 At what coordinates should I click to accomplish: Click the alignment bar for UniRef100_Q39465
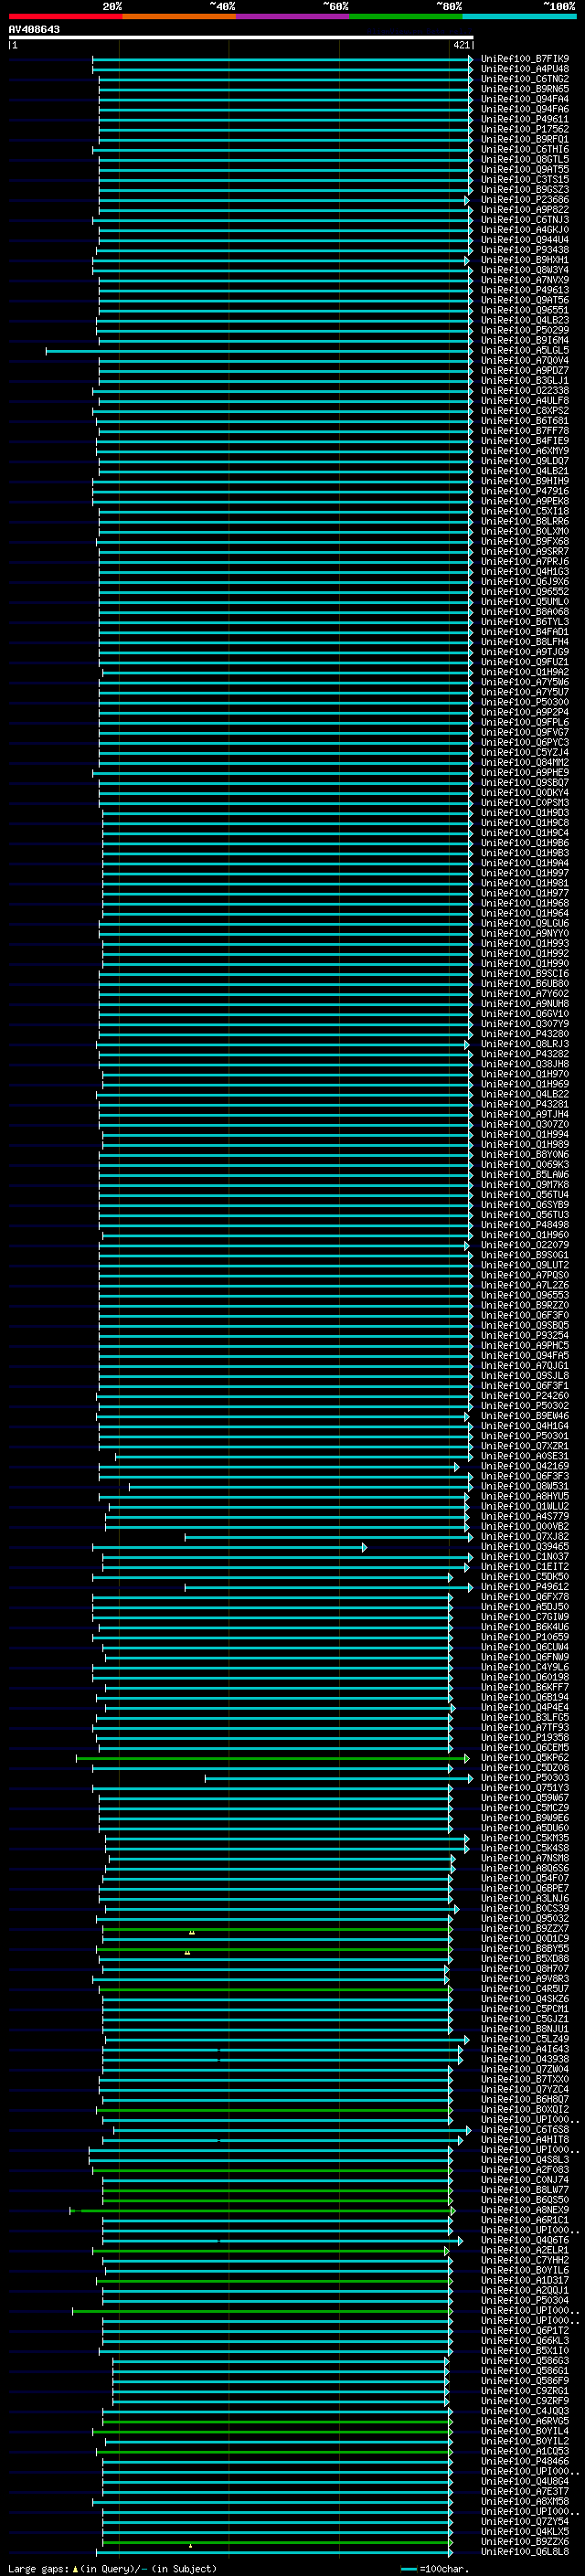coord(230,1547)
